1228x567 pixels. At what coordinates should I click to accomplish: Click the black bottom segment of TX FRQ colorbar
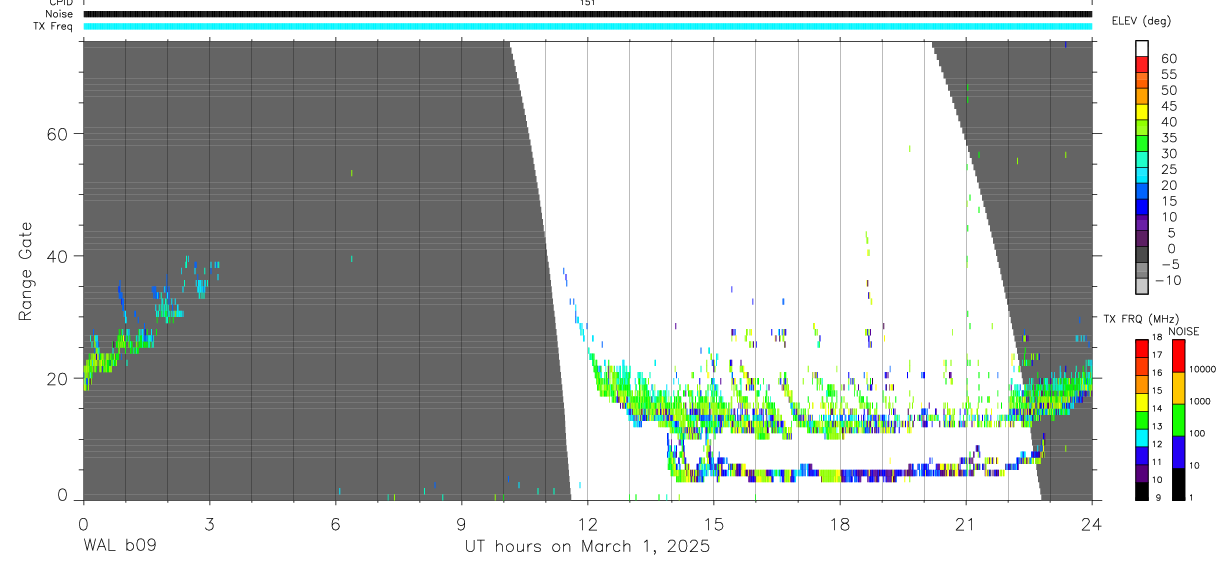point(1142,491)
